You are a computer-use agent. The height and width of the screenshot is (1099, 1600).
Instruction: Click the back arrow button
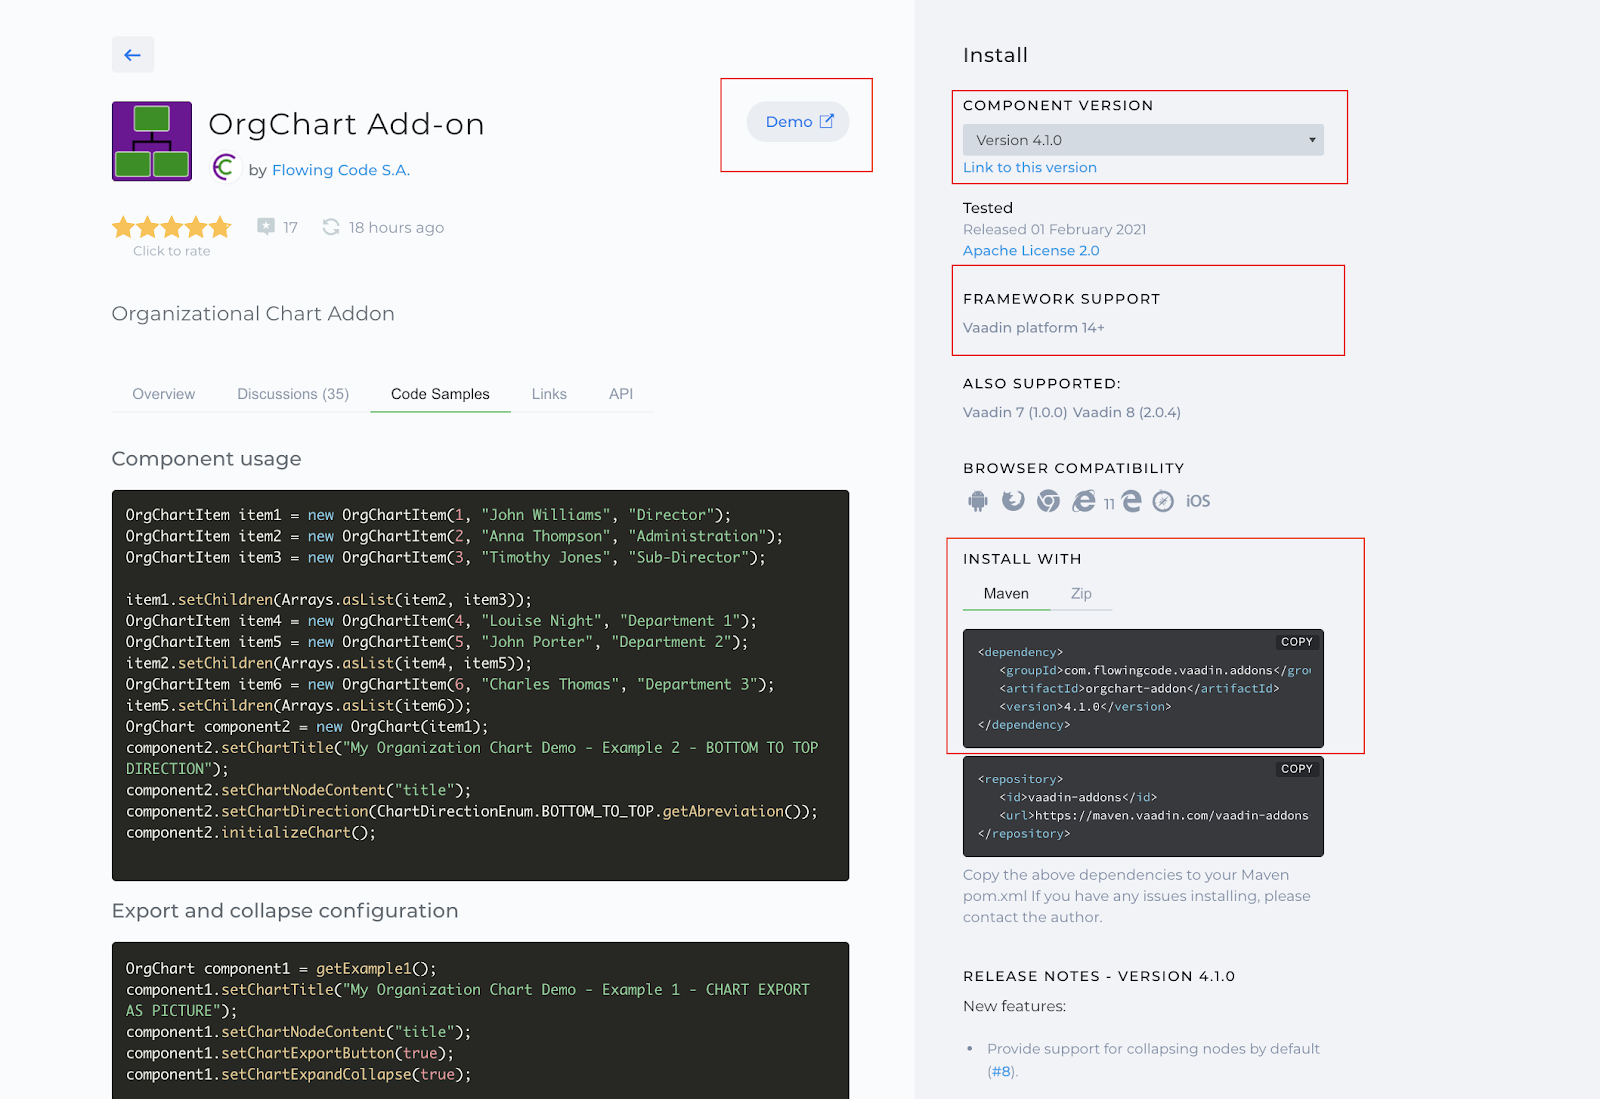(132, 55)
